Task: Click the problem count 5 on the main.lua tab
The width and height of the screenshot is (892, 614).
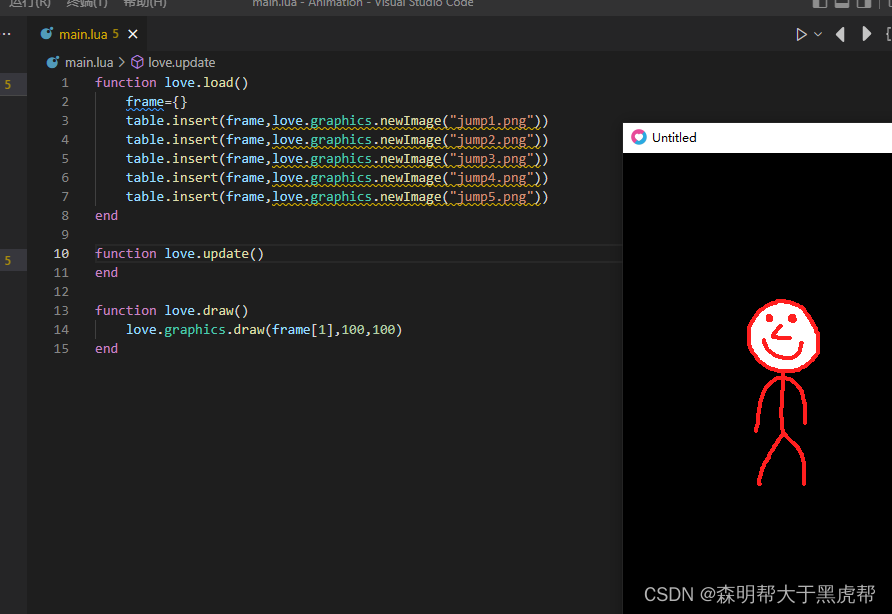Action: (x=115, y=34)
